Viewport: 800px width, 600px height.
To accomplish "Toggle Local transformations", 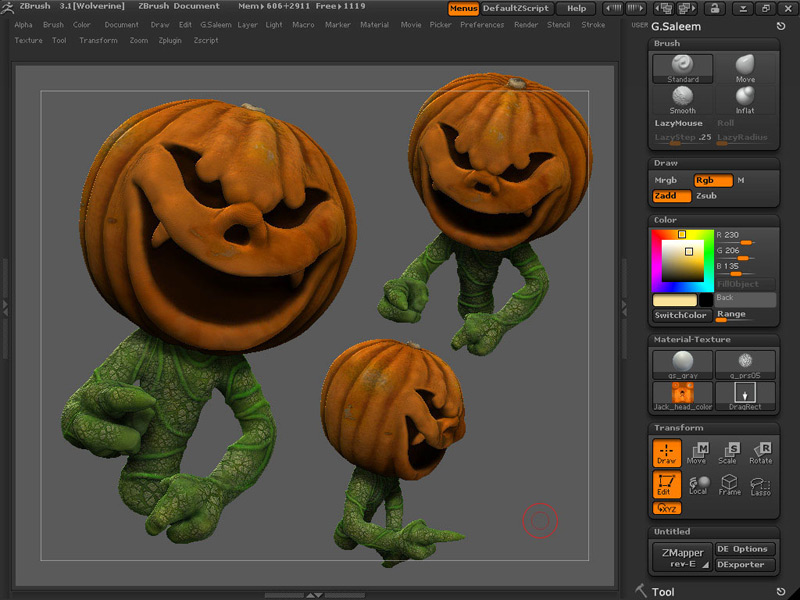I will [x=698, y=485].
